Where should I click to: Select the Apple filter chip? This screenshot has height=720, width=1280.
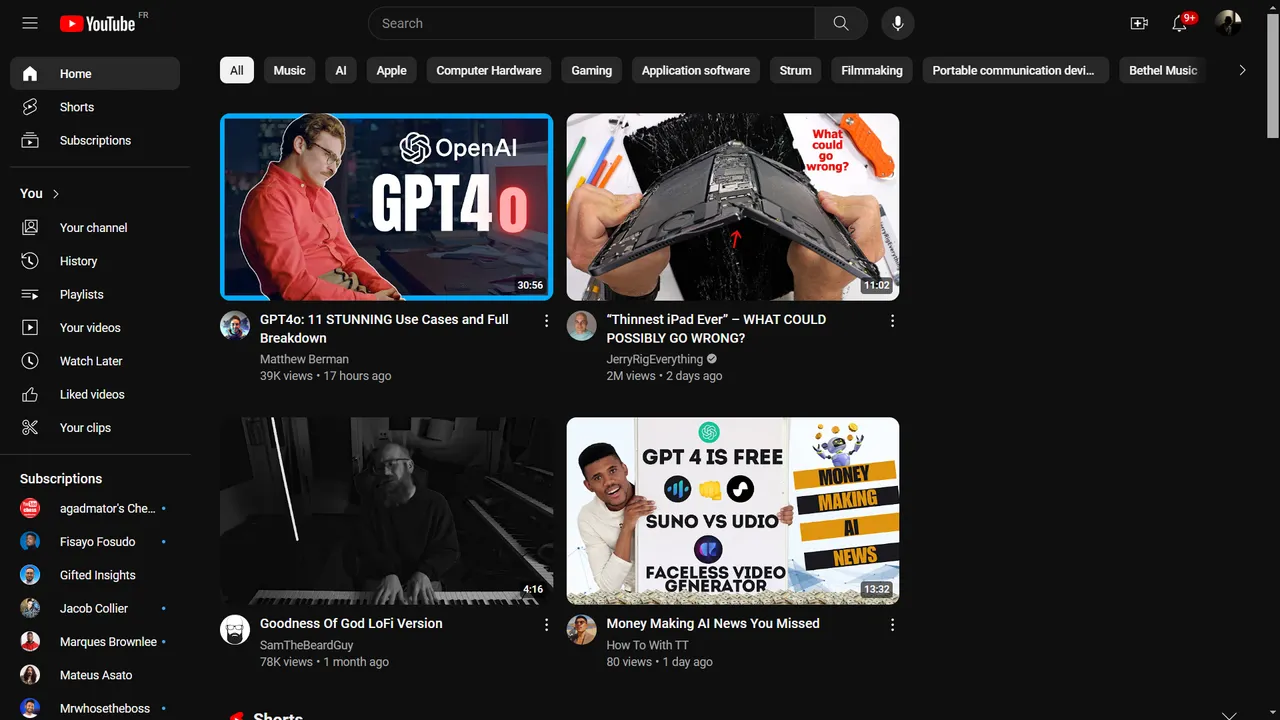point(392,70)
